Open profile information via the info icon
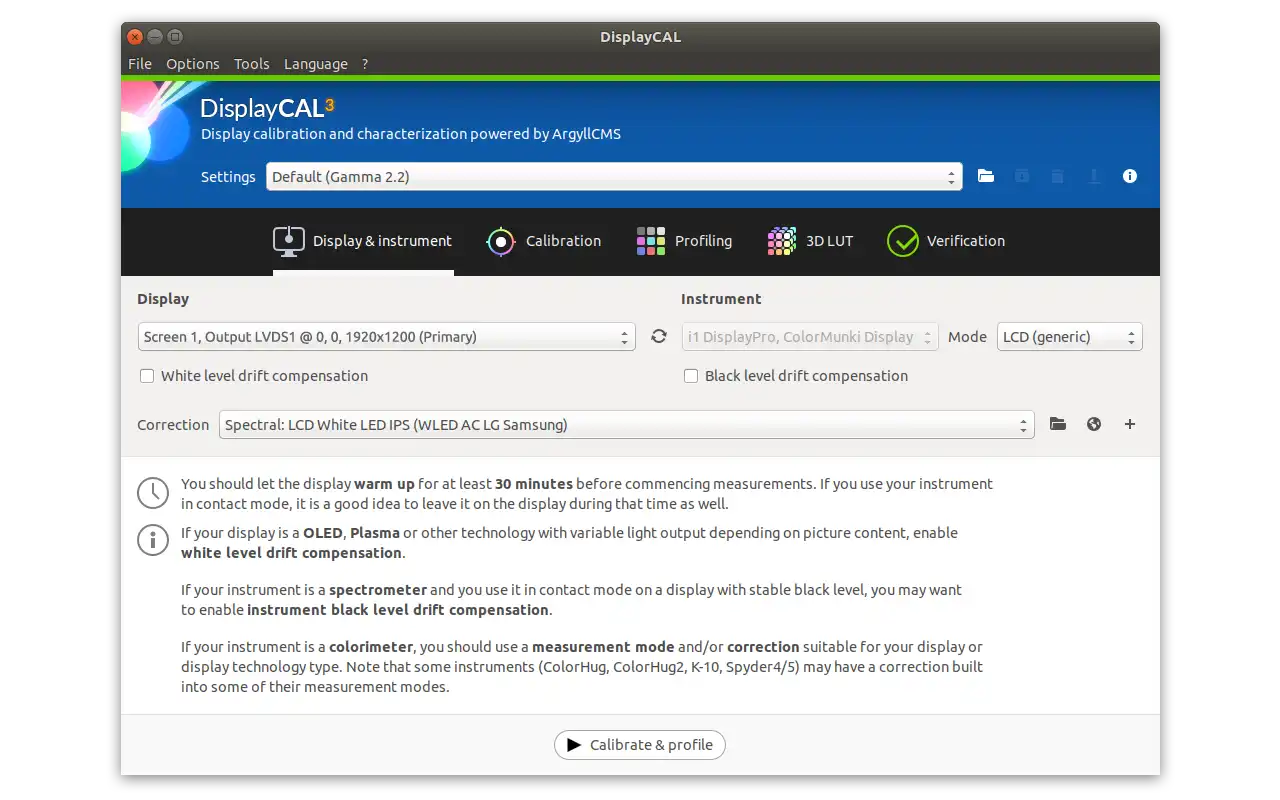Screen dimensions: 1280x800 click(1130, 176)
